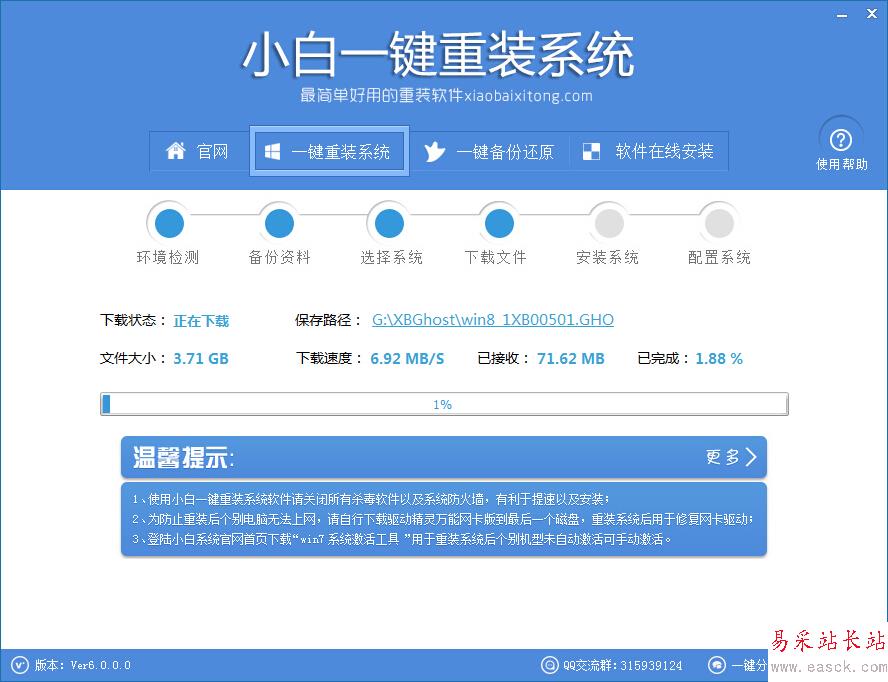
Task: Click the 3.71 GB file size value
Action: point(201,359)
